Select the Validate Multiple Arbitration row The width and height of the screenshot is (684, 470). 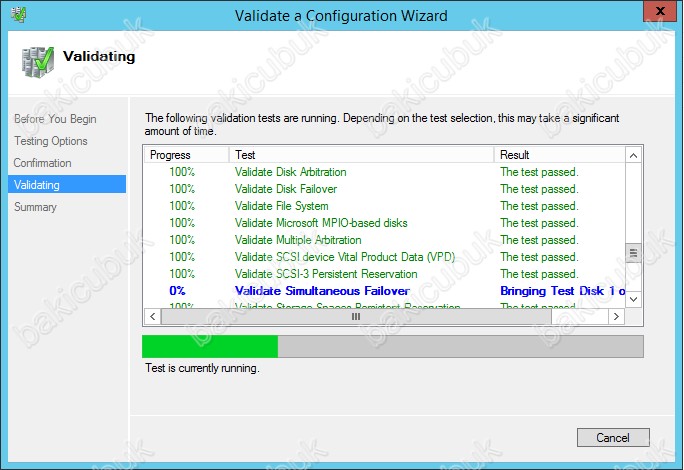tap(385, 240)
